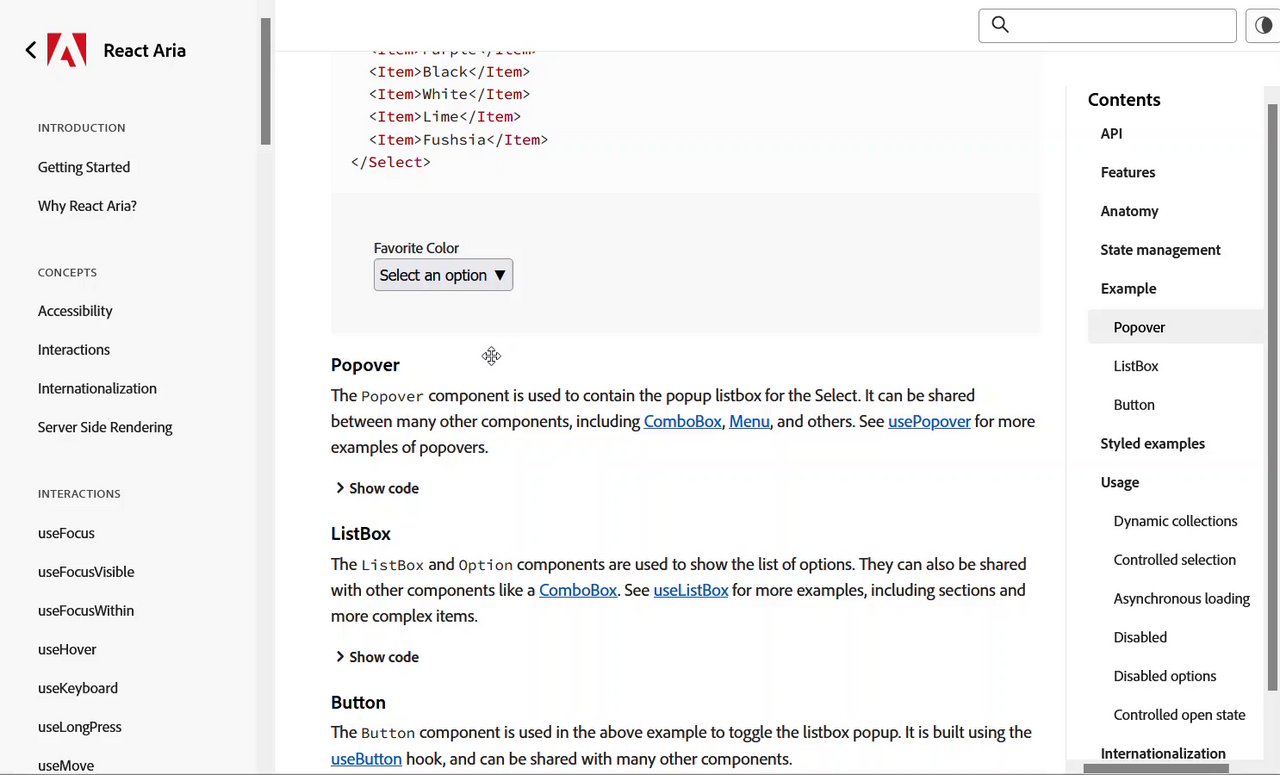Open the ComboBox link in Popover paragraph

682,421
